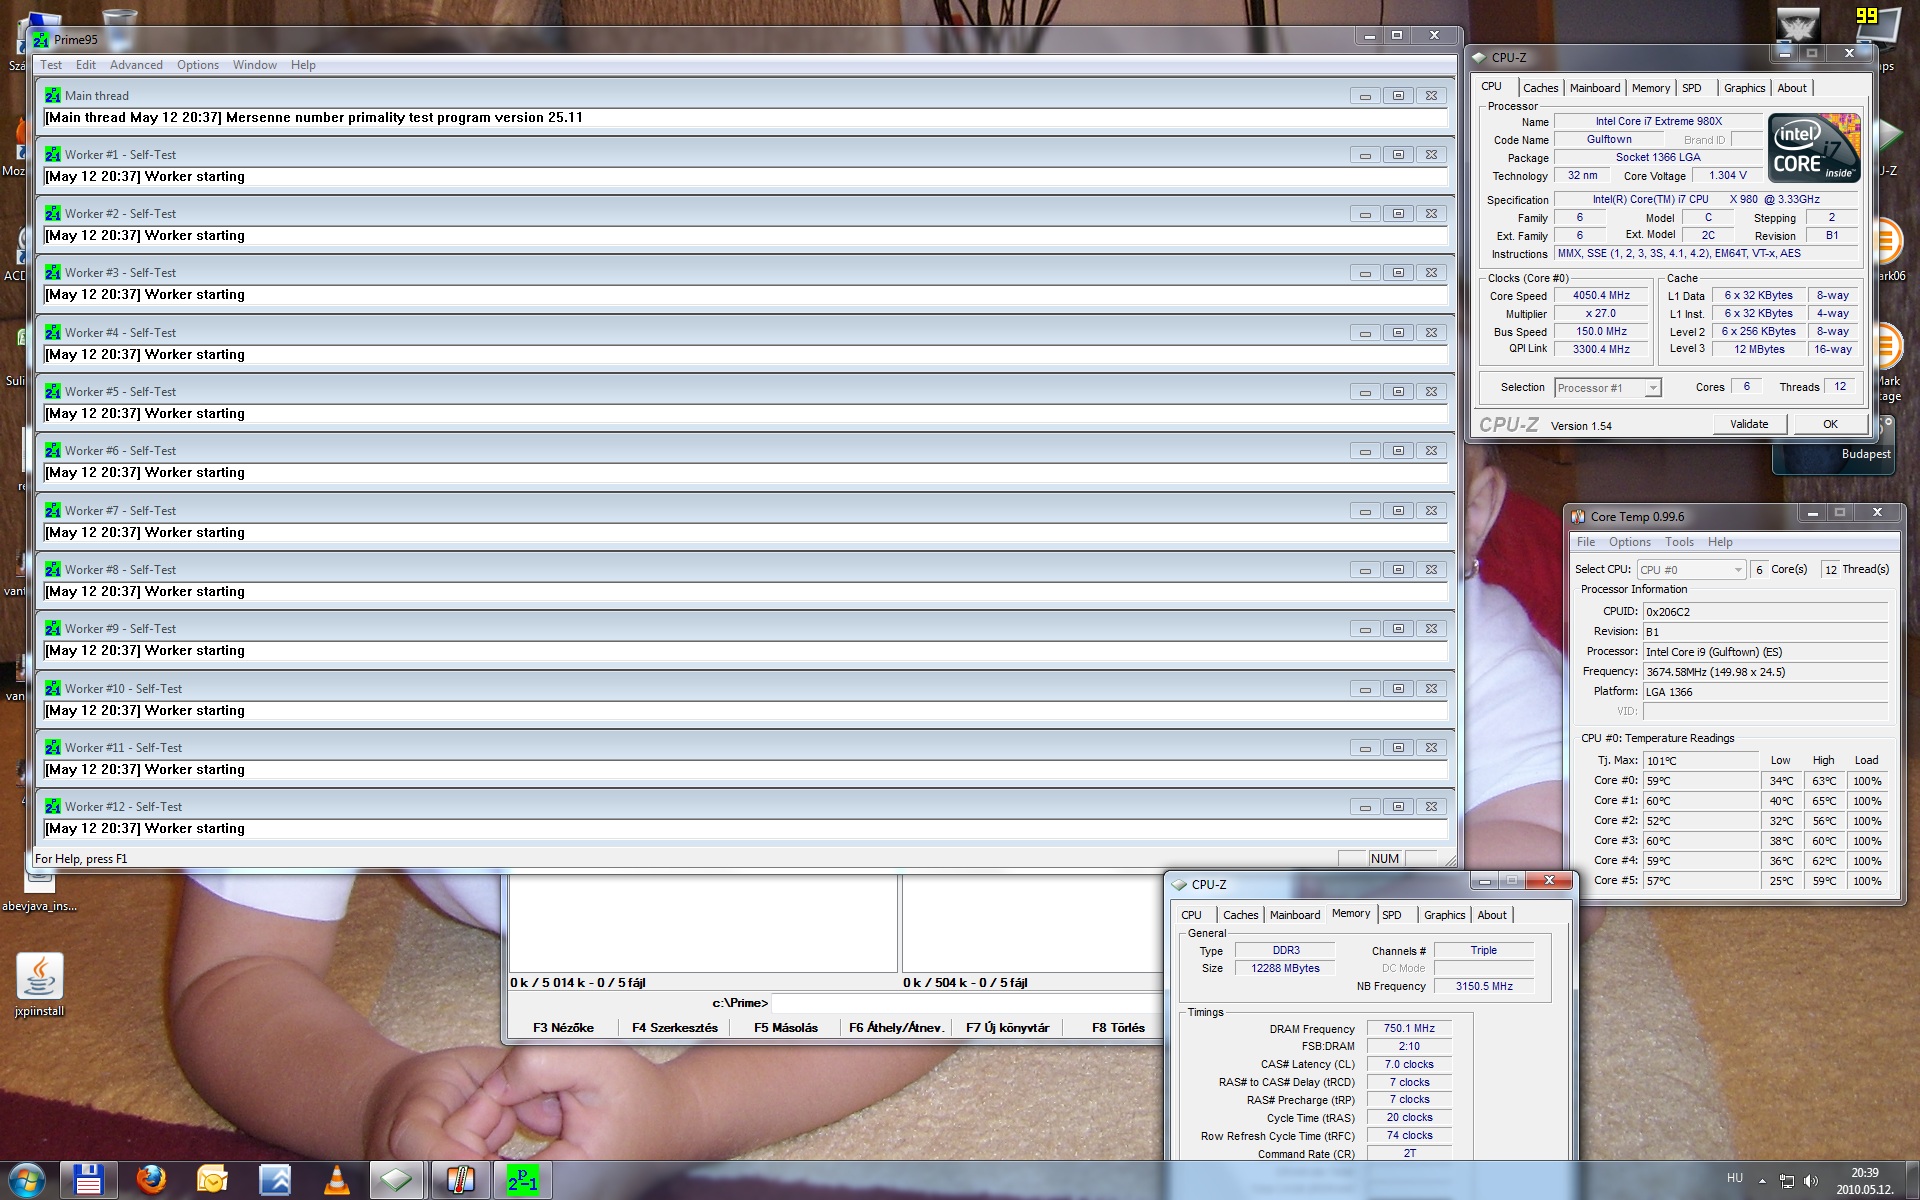Click the Worker #10 Self-Test window icon
The width and height of the screenshot is (1920, 1200).
point(53,688)
